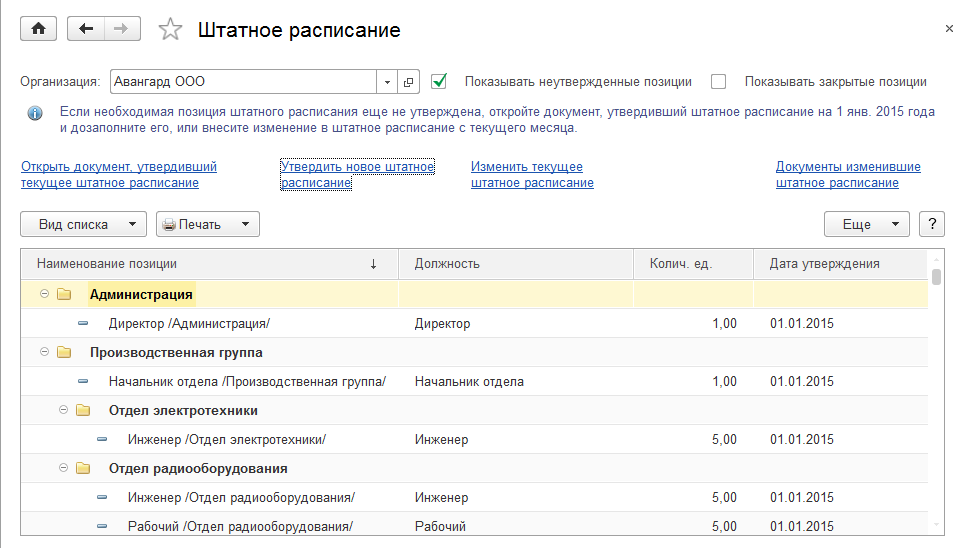Click the info icon beside hint text
Image resolution: width=954 pixels, height=548 pixels.
click(x=35, y=114)
